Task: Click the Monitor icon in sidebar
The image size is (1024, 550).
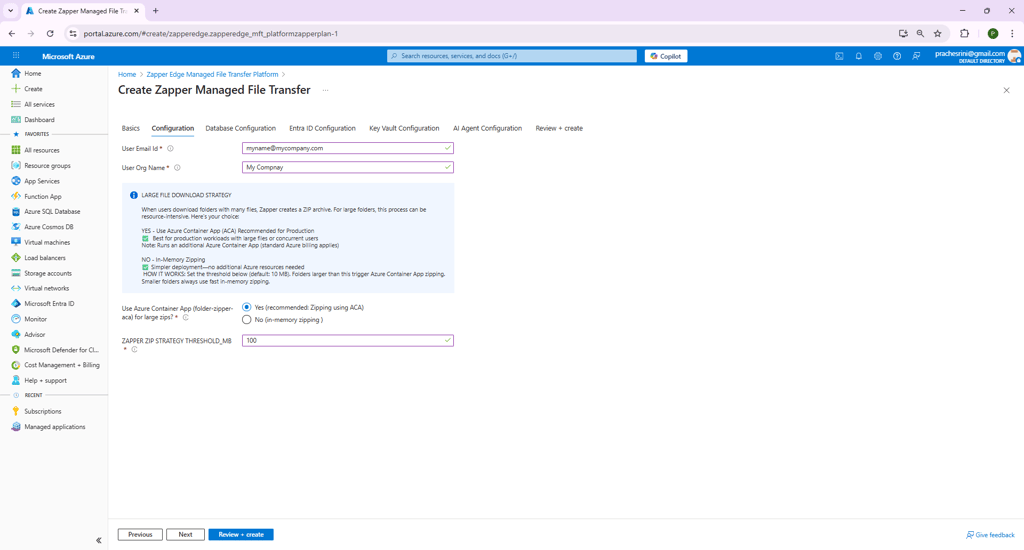Action: (x=16, y=319)
